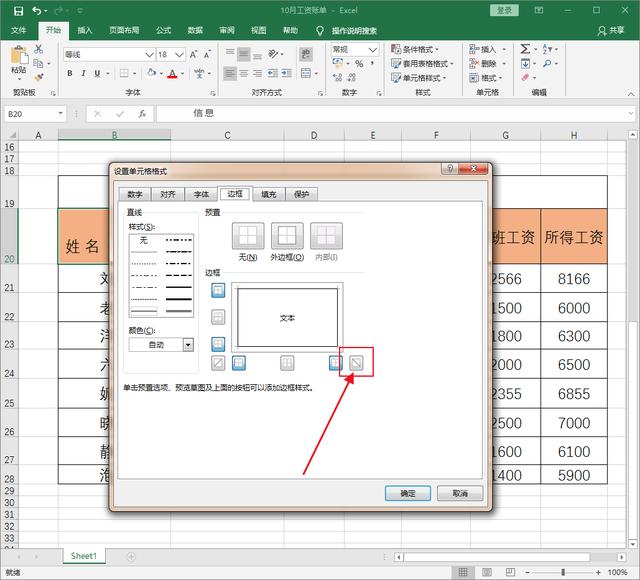This screenshot has width=640, height=580.
Task: Click the 确定 button
Action: (x=407, y=493)
